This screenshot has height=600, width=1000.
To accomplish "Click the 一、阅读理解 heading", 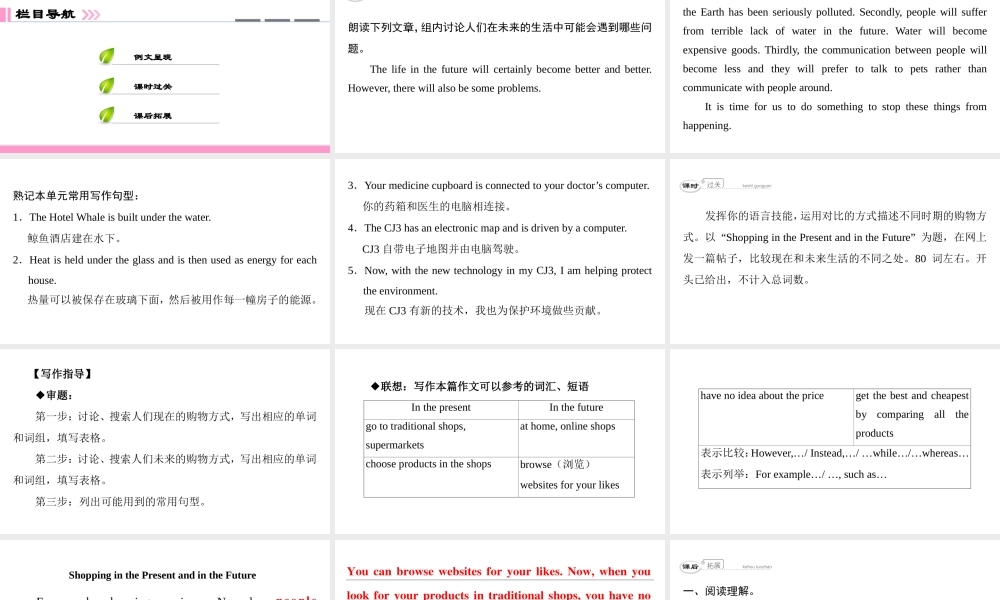I will click(x=719, y=591).
